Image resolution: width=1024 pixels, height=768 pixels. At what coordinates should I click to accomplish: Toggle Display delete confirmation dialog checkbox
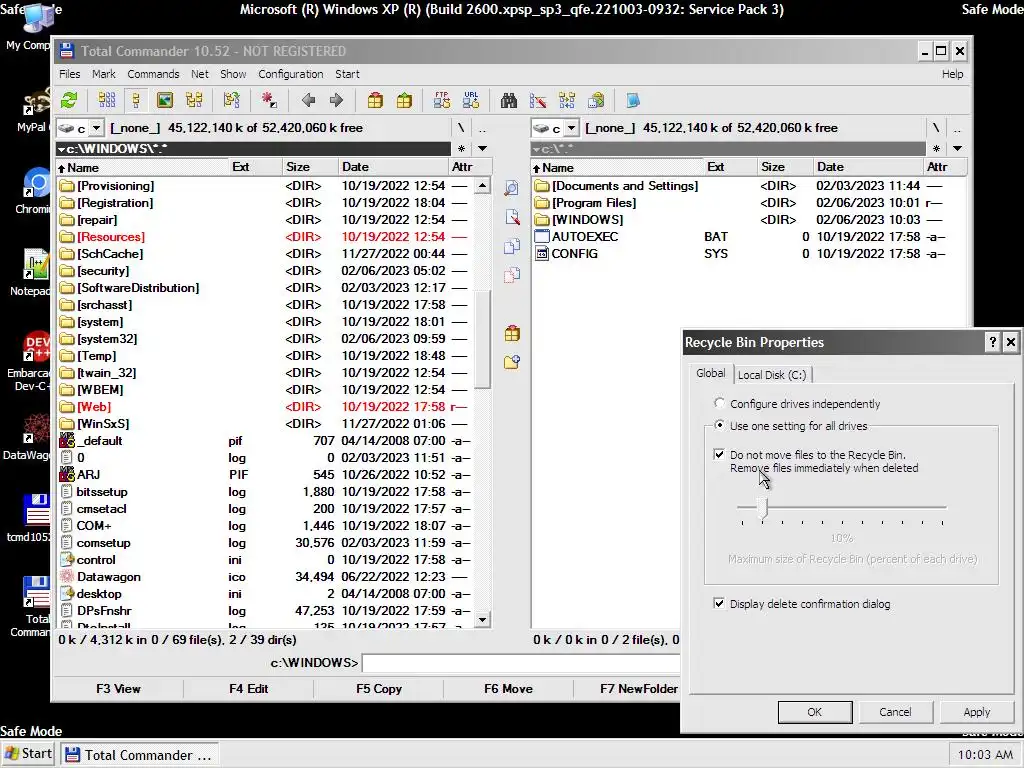point(719,603)
